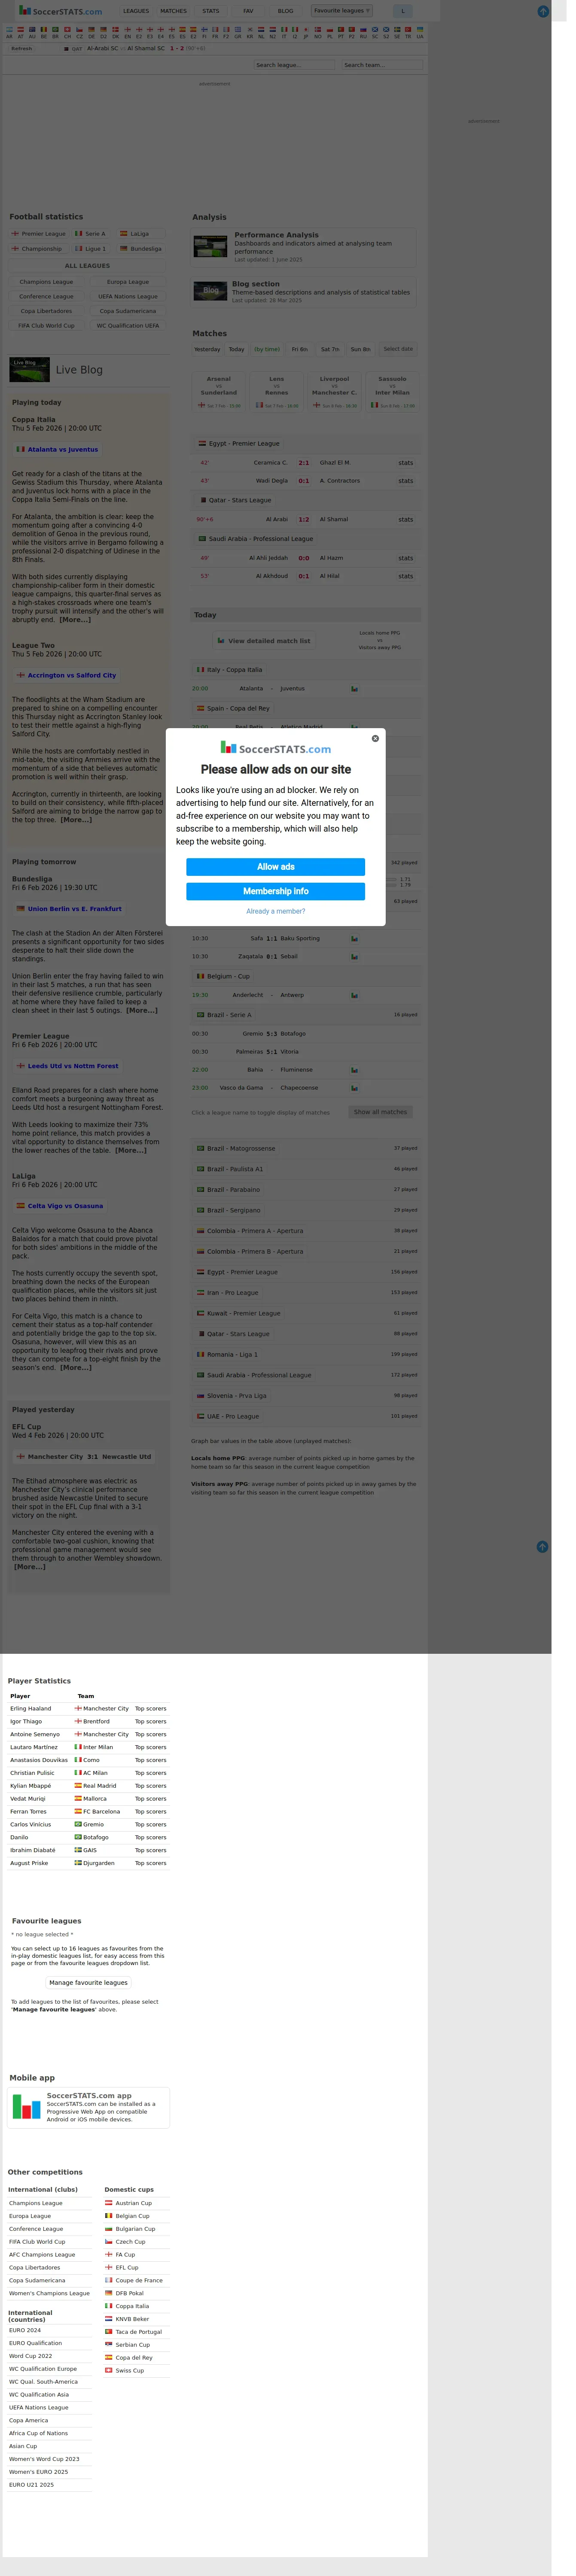Click the Refresh button
Viewport: 576px width, 2576px height.
(x=22, y=48)
